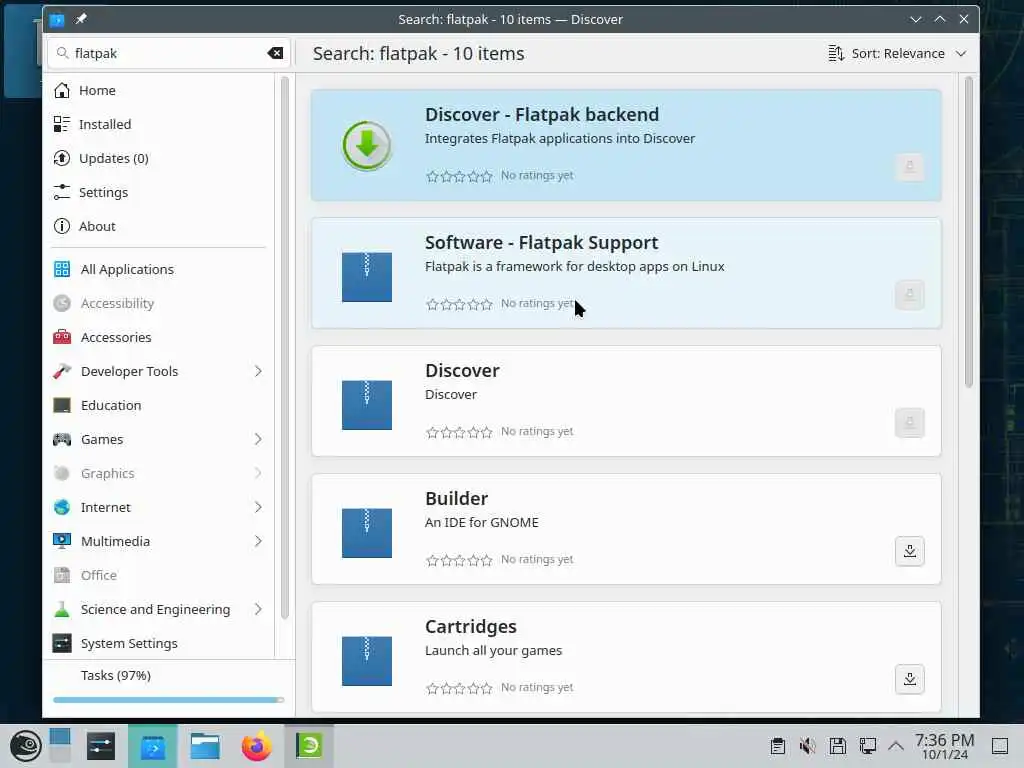The image size is (1024, 768).
Task: Click the Accessories toolbox icon
Action: point(62,337)
